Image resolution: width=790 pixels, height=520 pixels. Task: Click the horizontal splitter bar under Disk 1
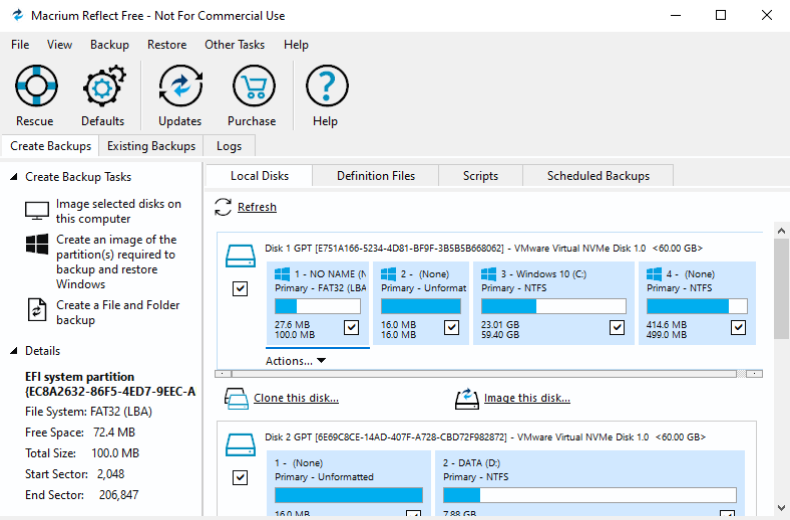[490, 374]
